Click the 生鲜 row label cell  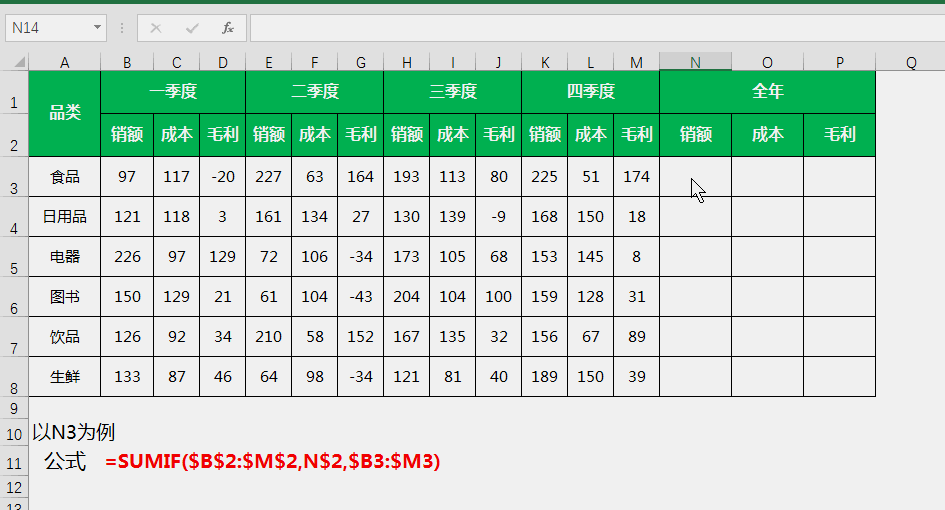pyautogui.click(x=64, y=377)
